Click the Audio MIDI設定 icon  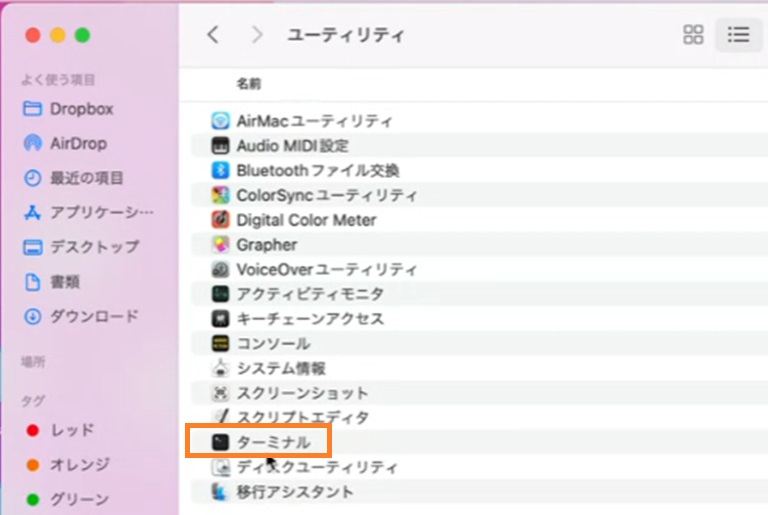221,146
